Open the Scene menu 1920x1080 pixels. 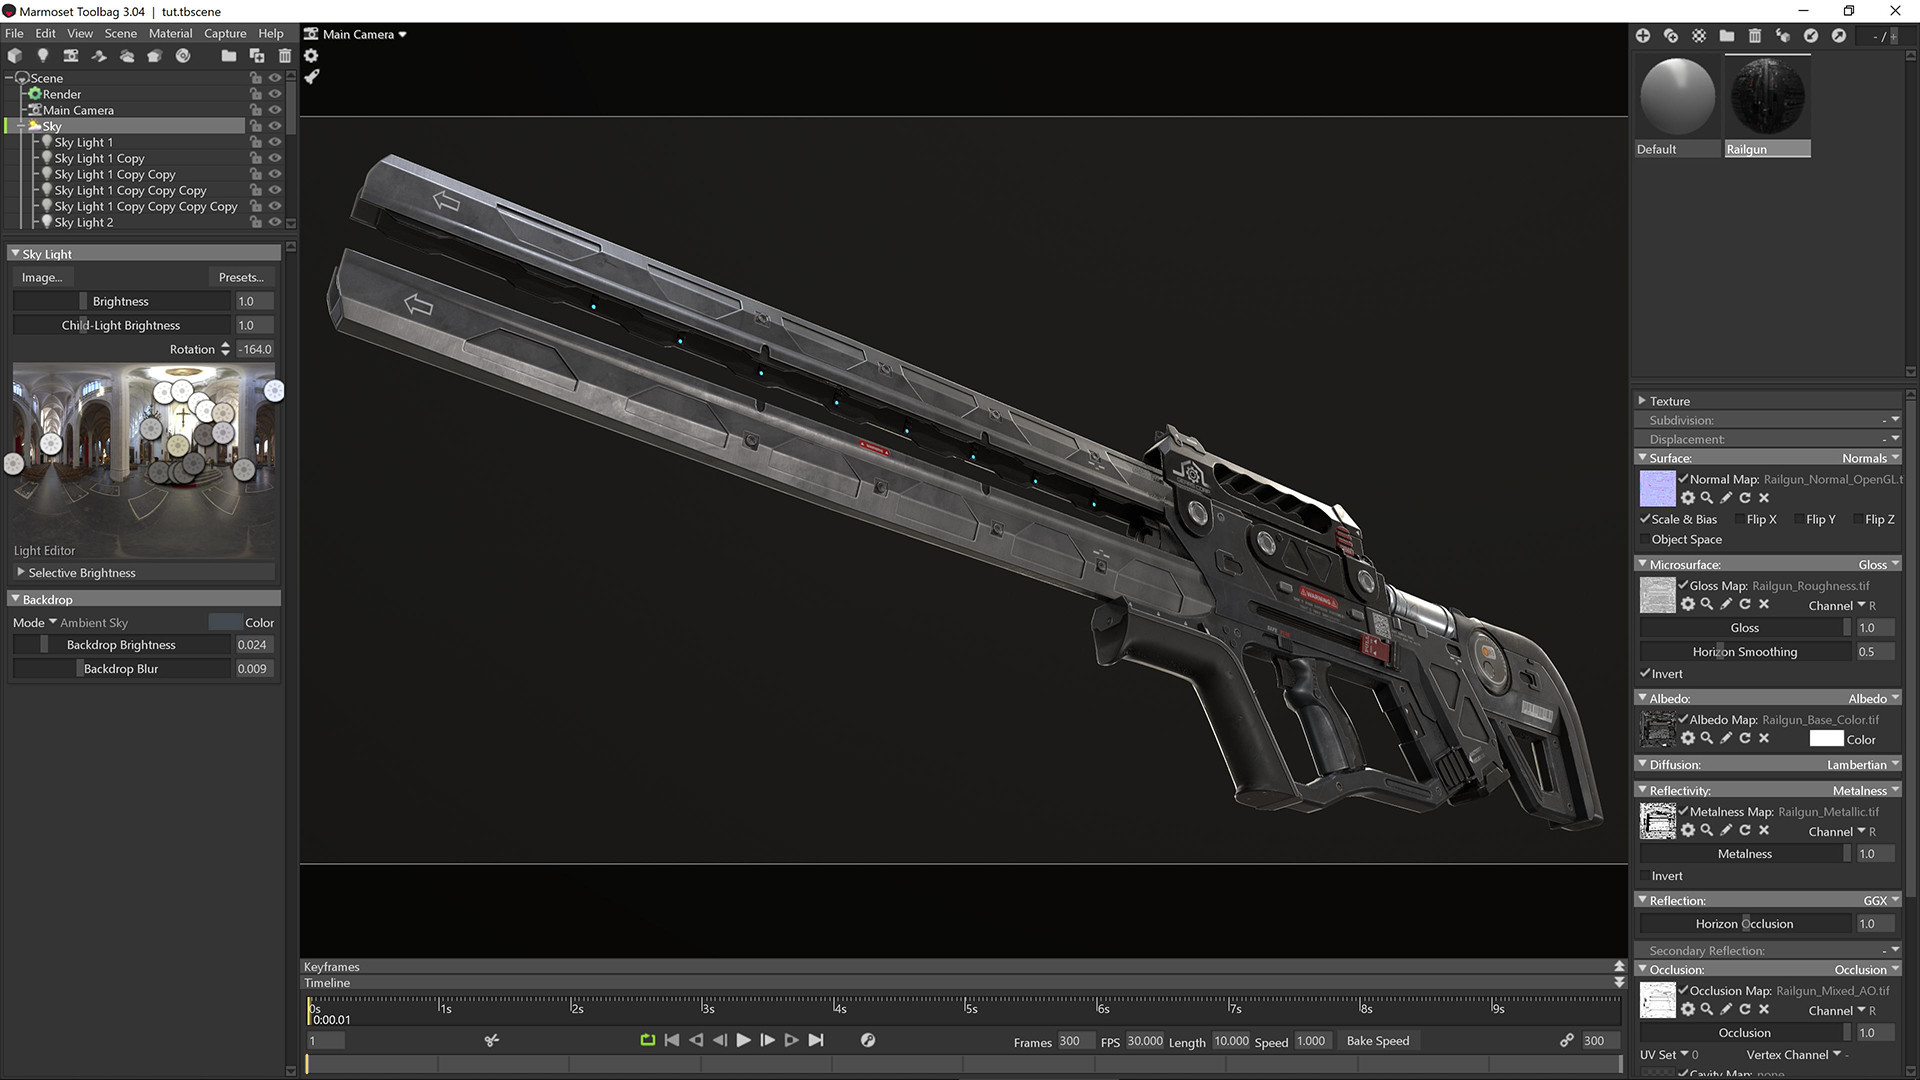click(x=121, y=33)
